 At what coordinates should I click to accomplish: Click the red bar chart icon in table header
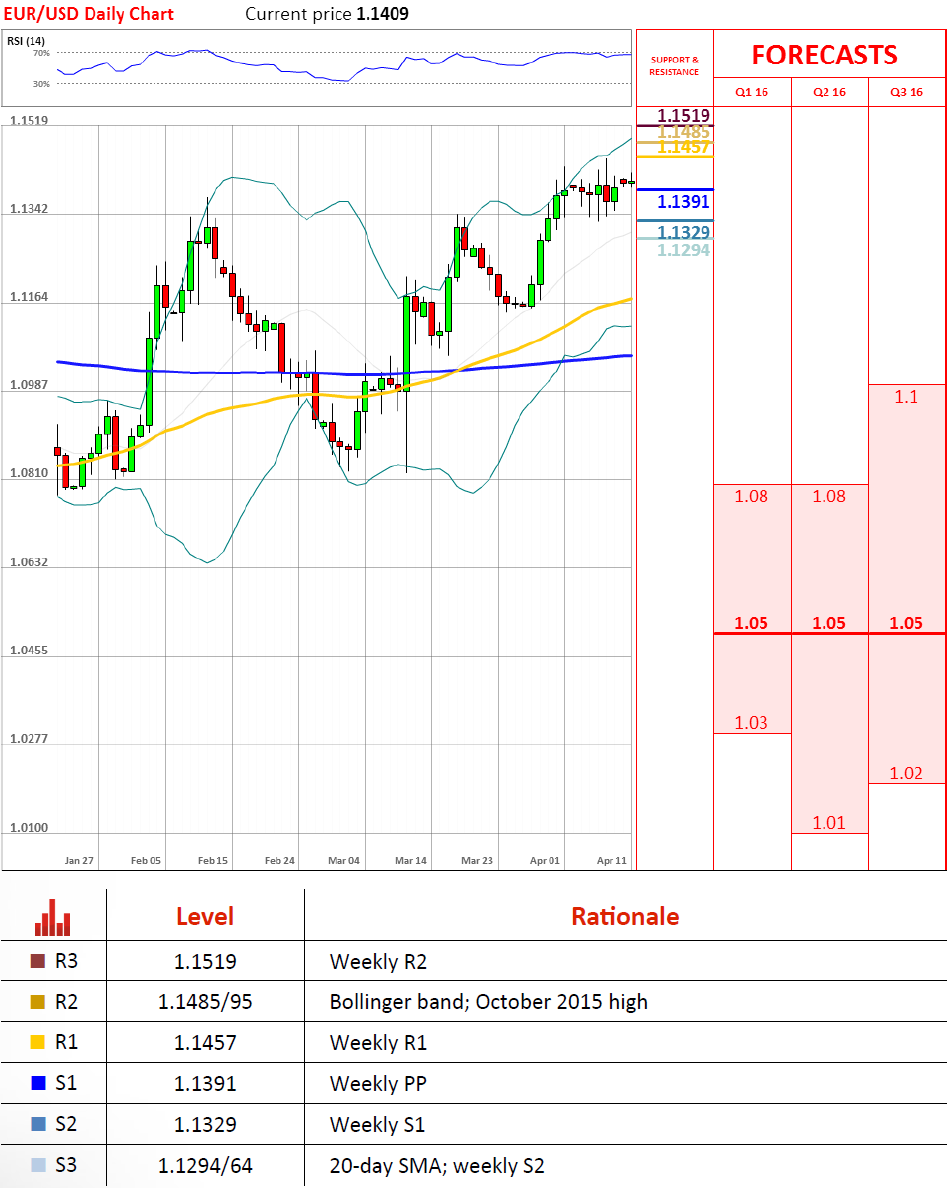click(x=53, y=916)
